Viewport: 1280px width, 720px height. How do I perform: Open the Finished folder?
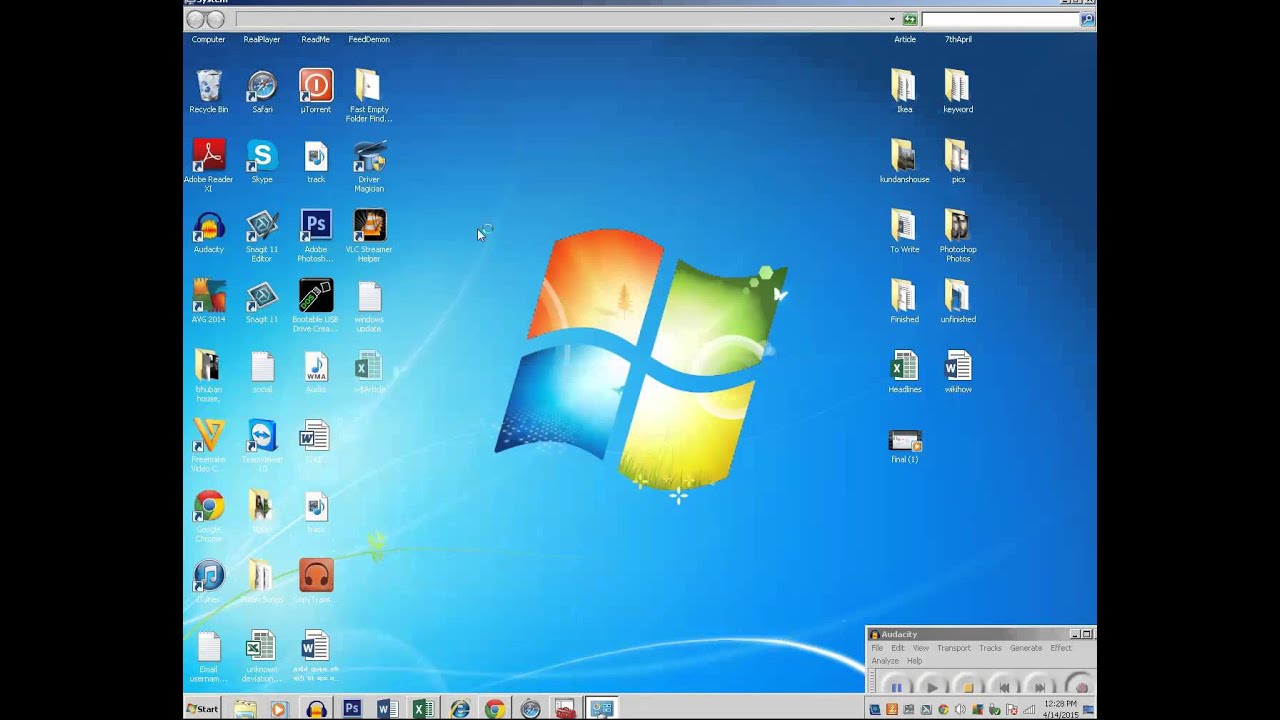(x=904, y=302)
